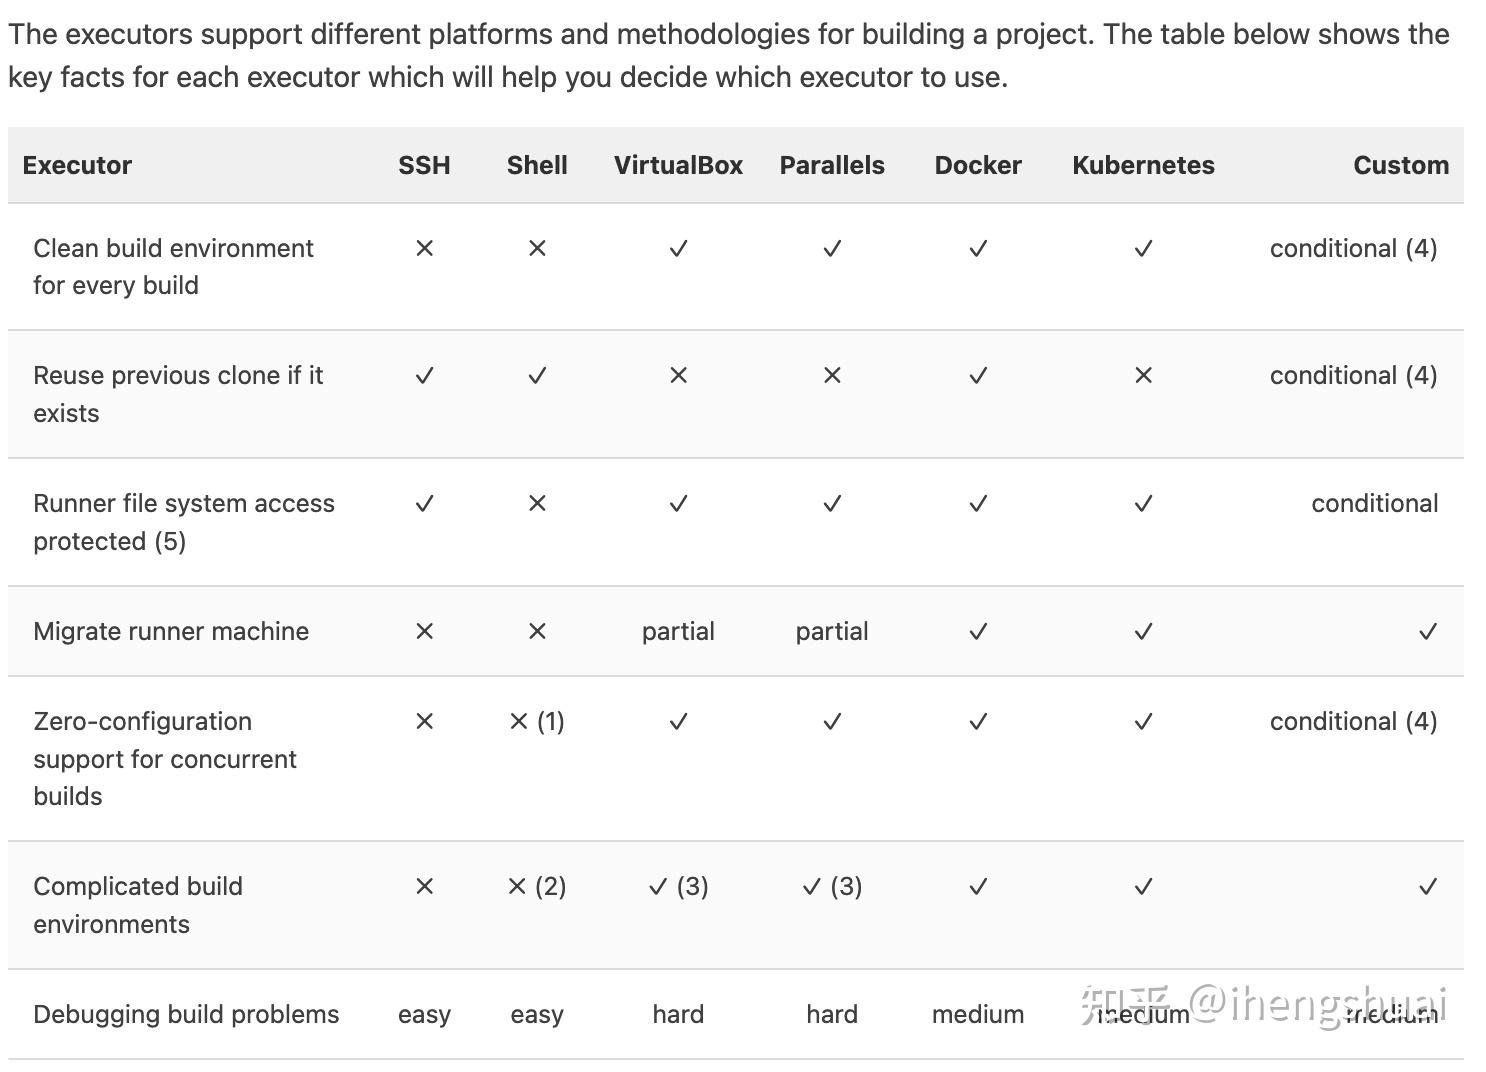
Task: Click the Custom column header
Action: pos(1400,165)
